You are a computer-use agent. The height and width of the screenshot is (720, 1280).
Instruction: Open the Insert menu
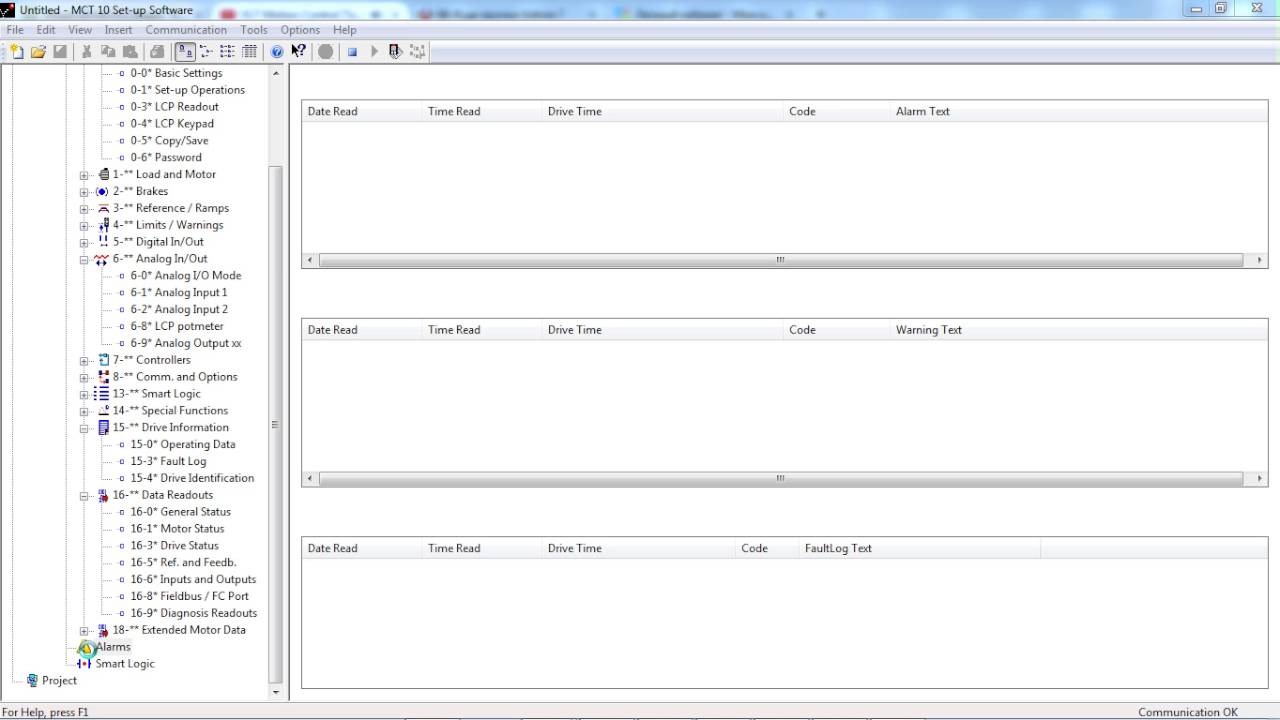(x=118, y=30)
